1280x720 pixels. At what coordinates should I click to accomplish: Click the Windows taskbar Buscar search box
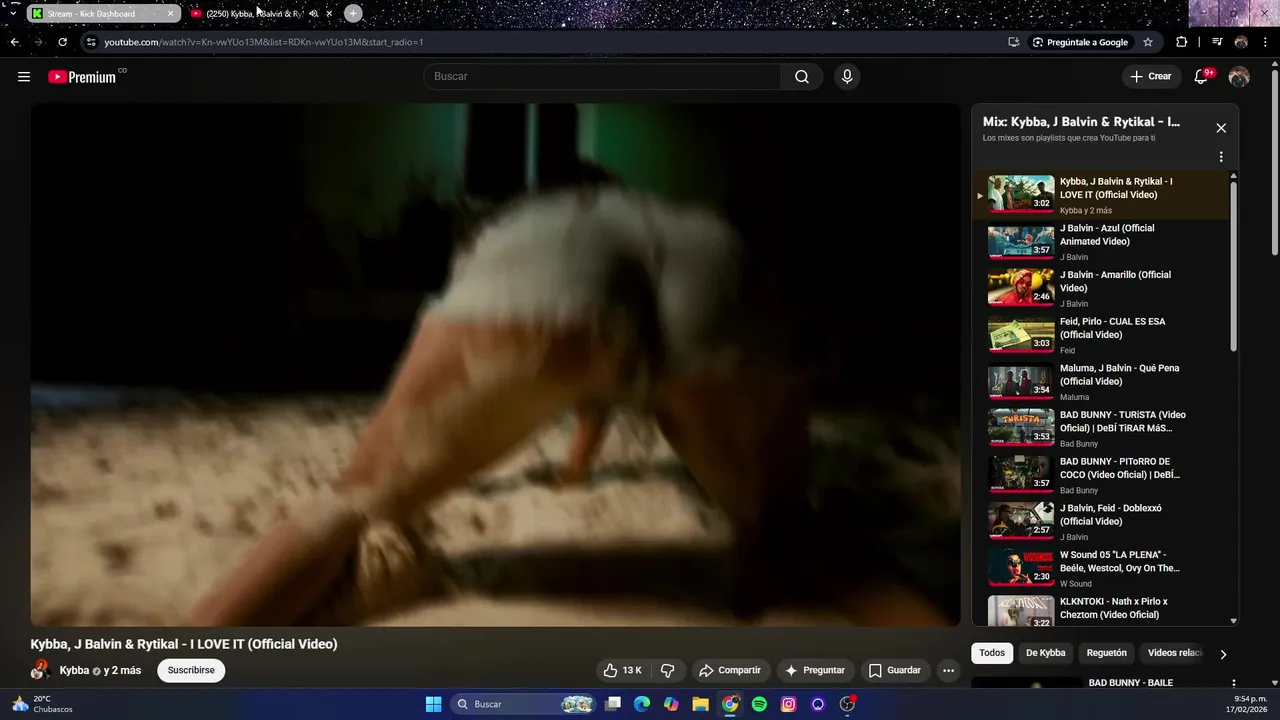point(523,704)
